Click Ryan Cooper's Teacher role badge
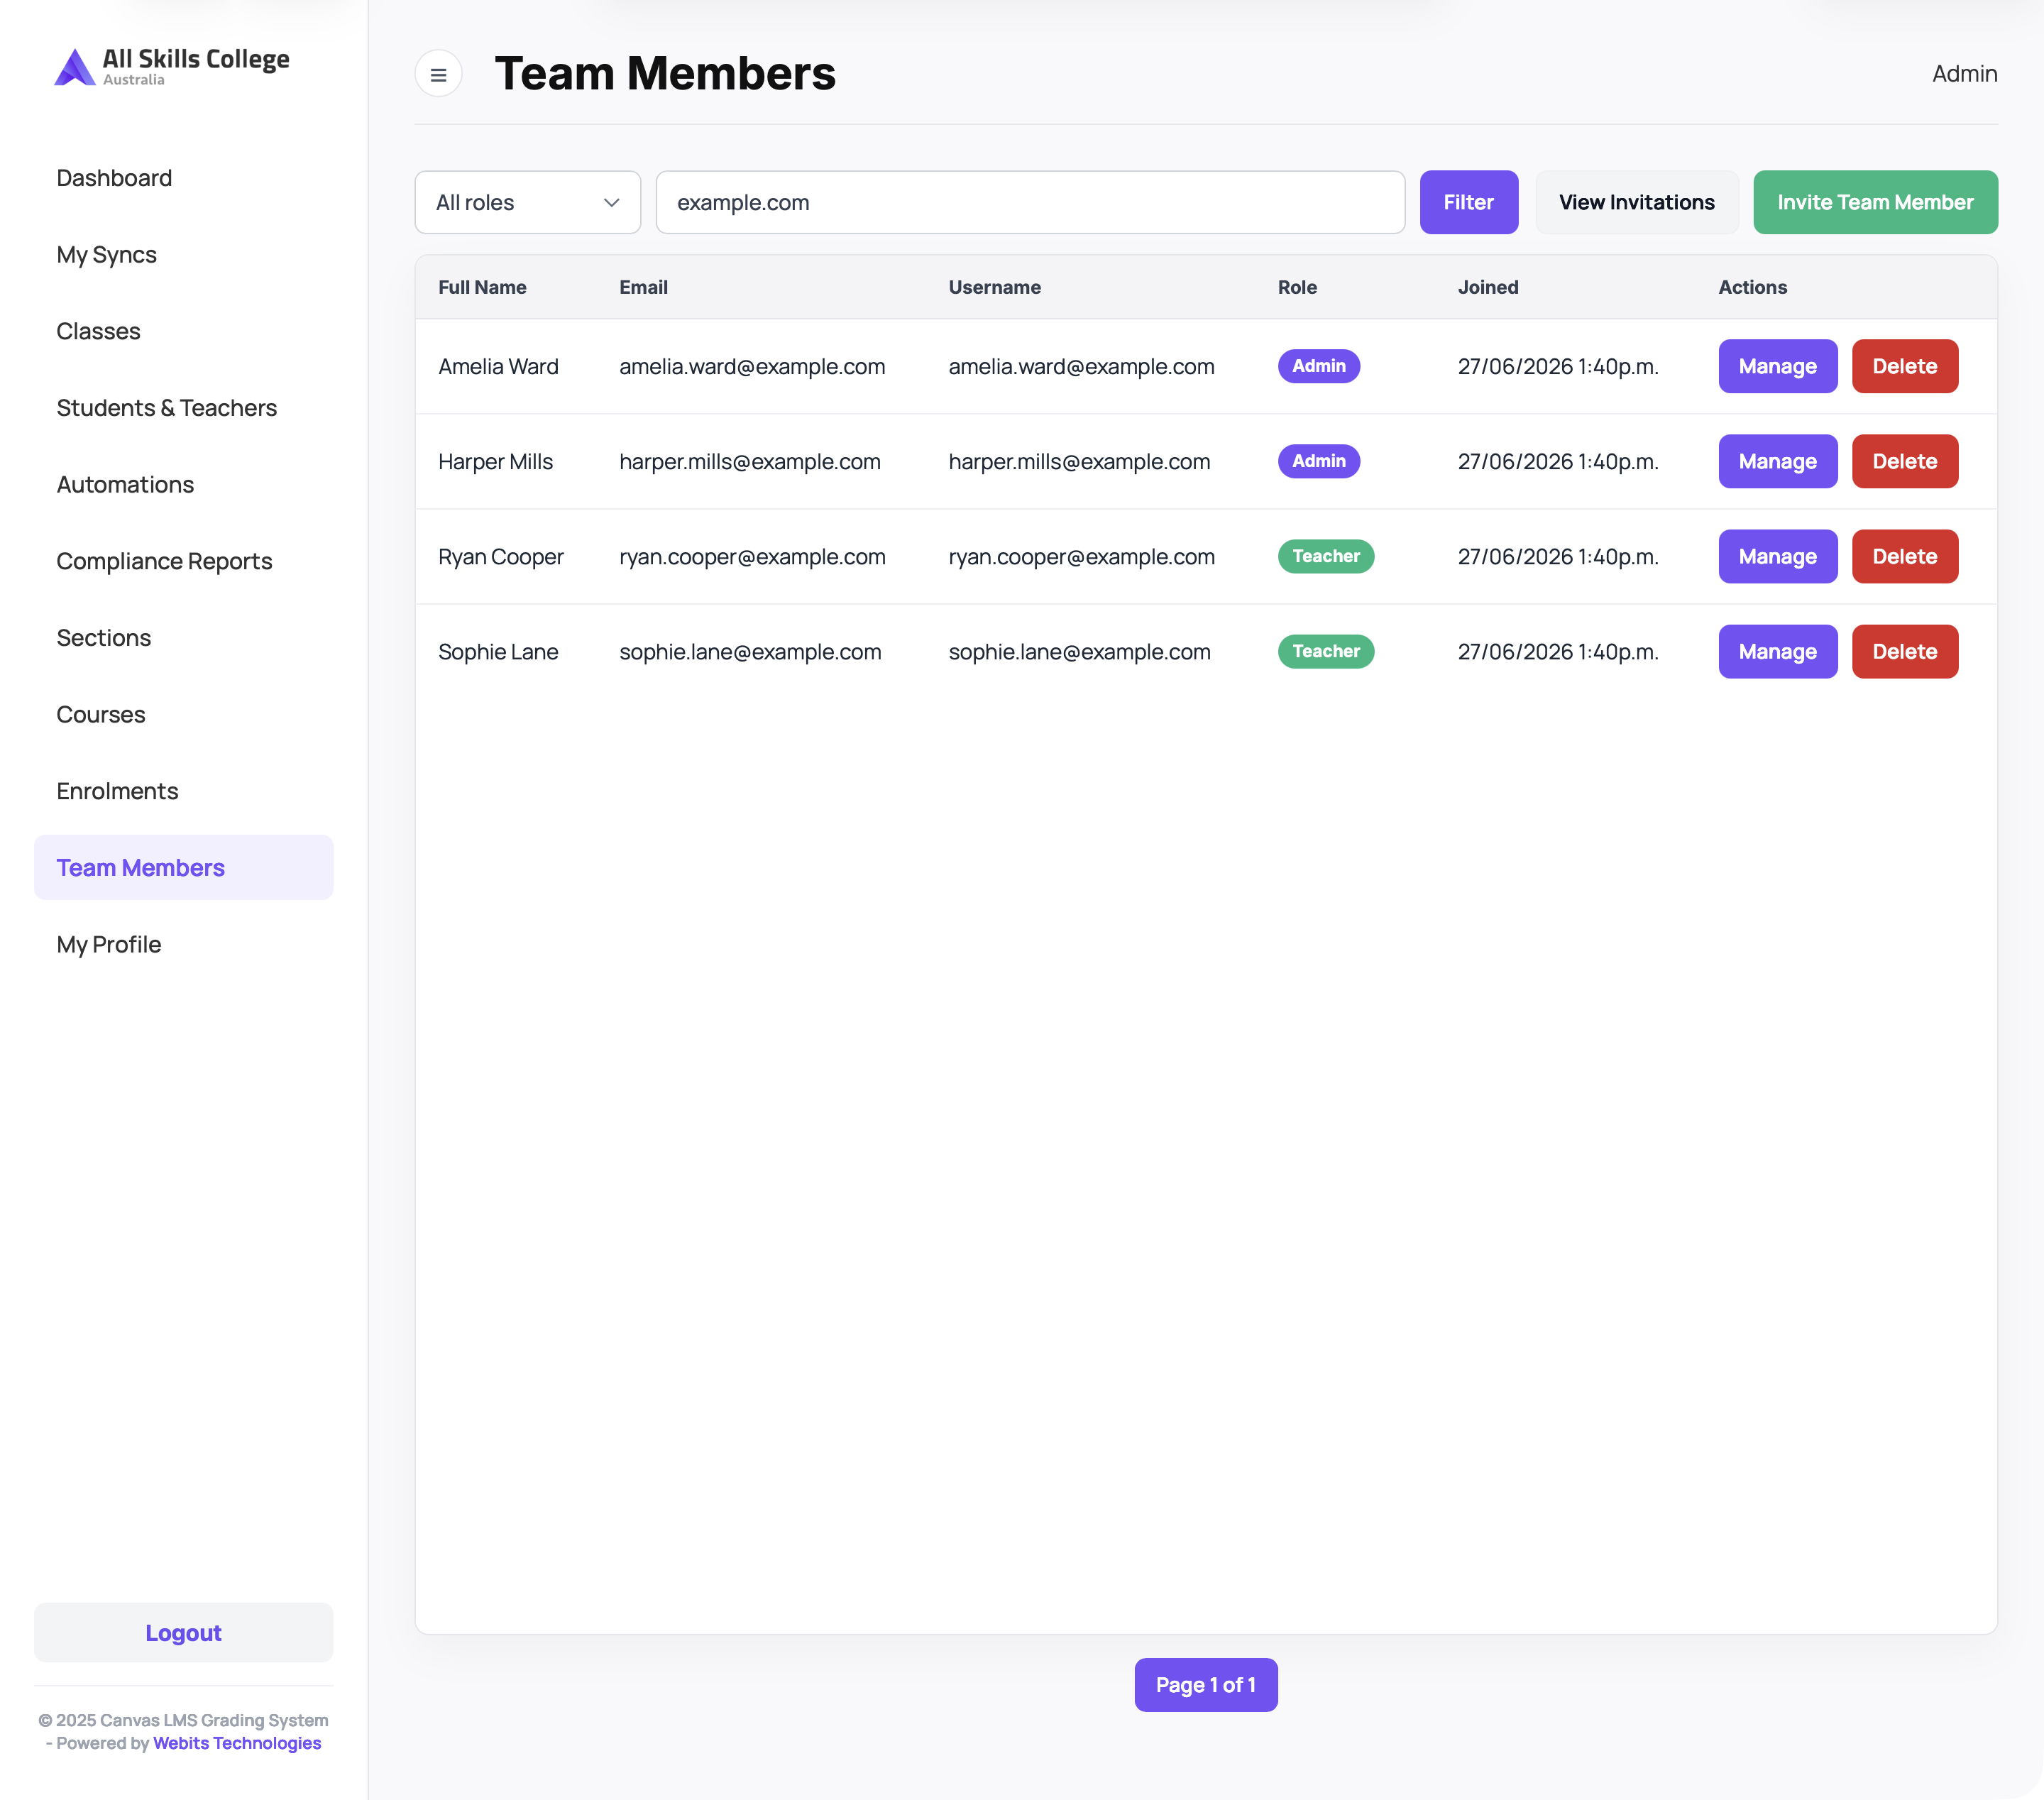Viewport: 2044px width, 1800px height. [1325, 556]
